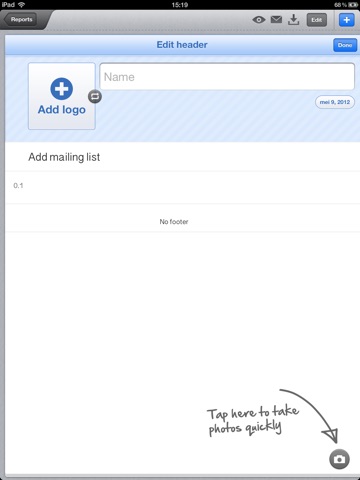Tap the handwritten photo tip text
The image size is (360, 480).
pos(253,420)
